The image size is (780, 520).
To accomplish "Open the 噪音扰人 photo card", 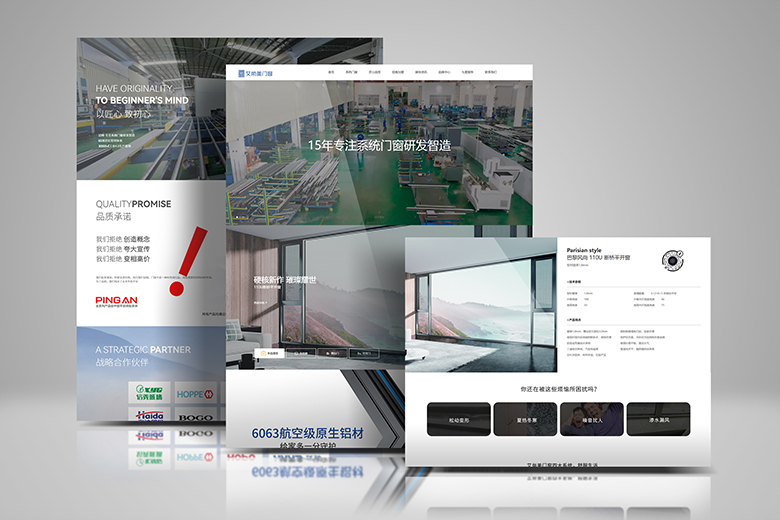I will point(591,419).
